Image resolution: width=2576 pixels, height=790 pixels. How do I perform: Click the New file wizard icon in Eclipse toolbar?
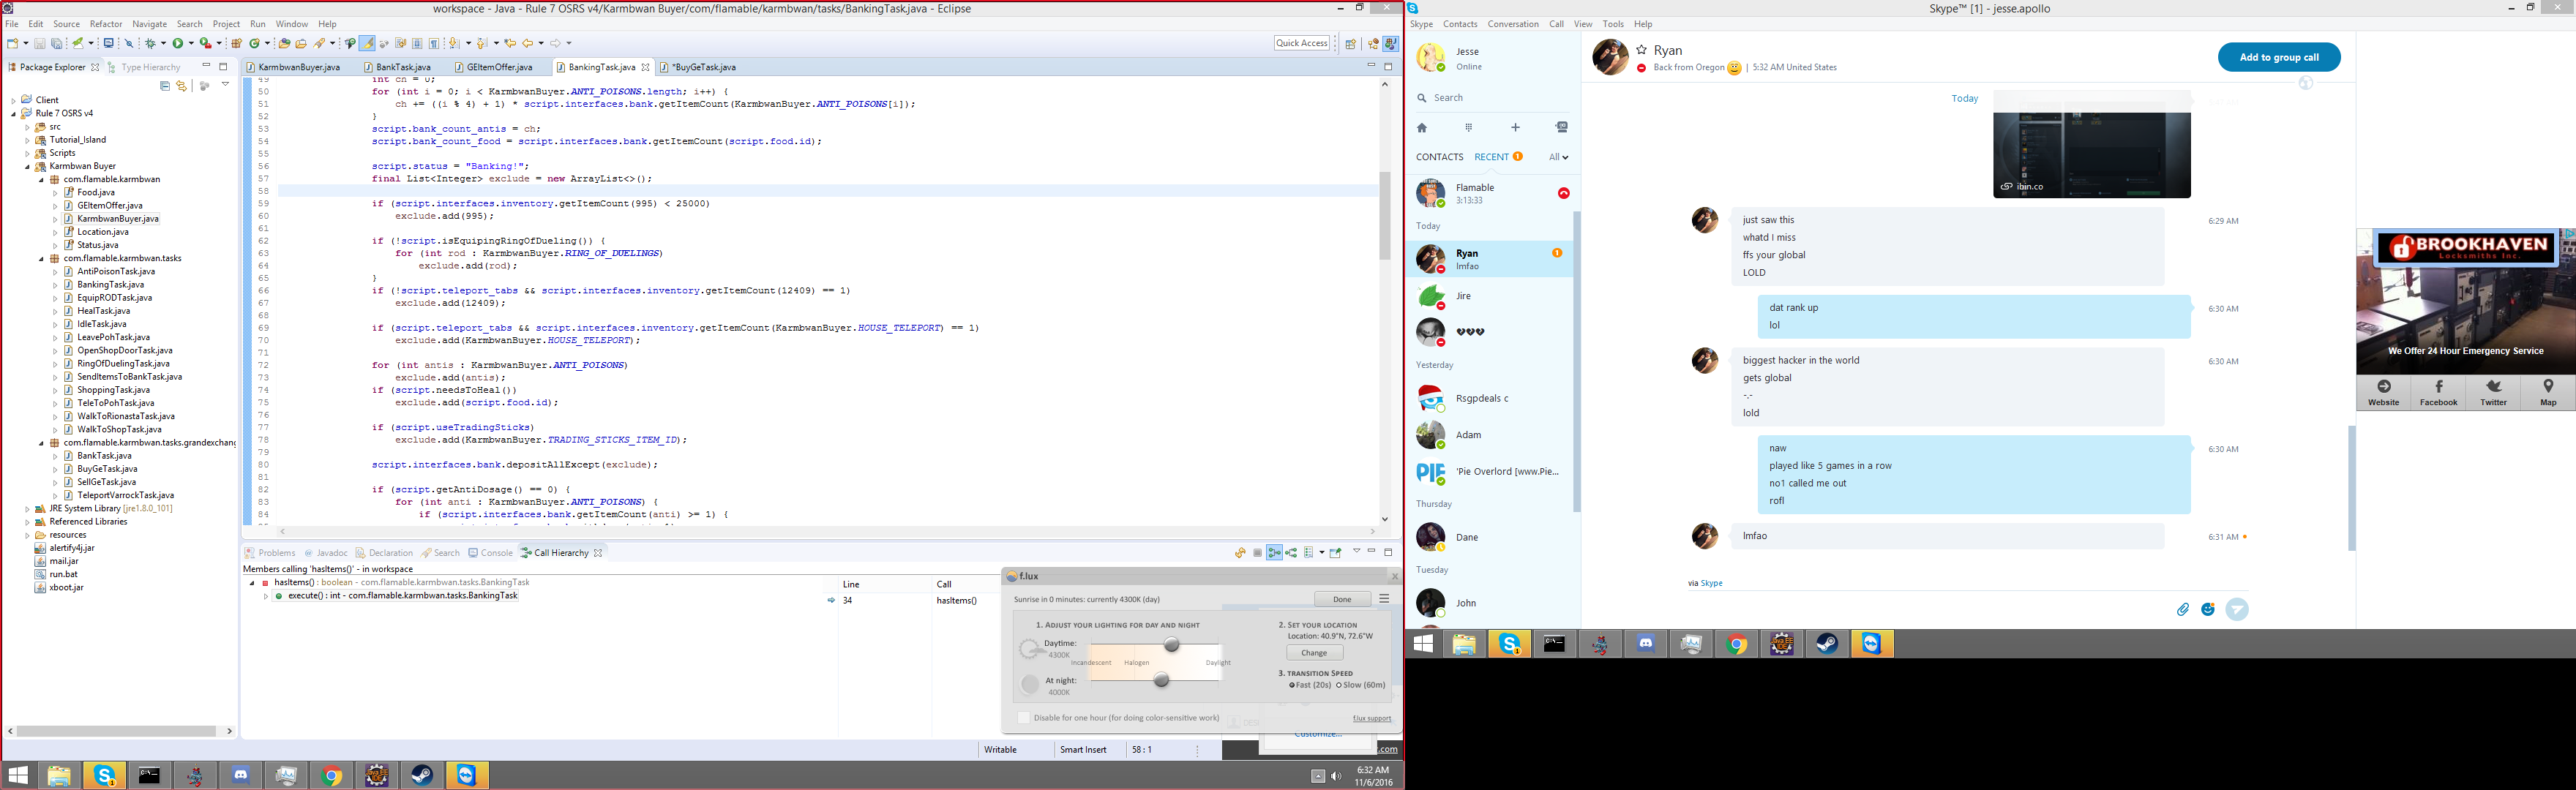click(x=13, y=43)
